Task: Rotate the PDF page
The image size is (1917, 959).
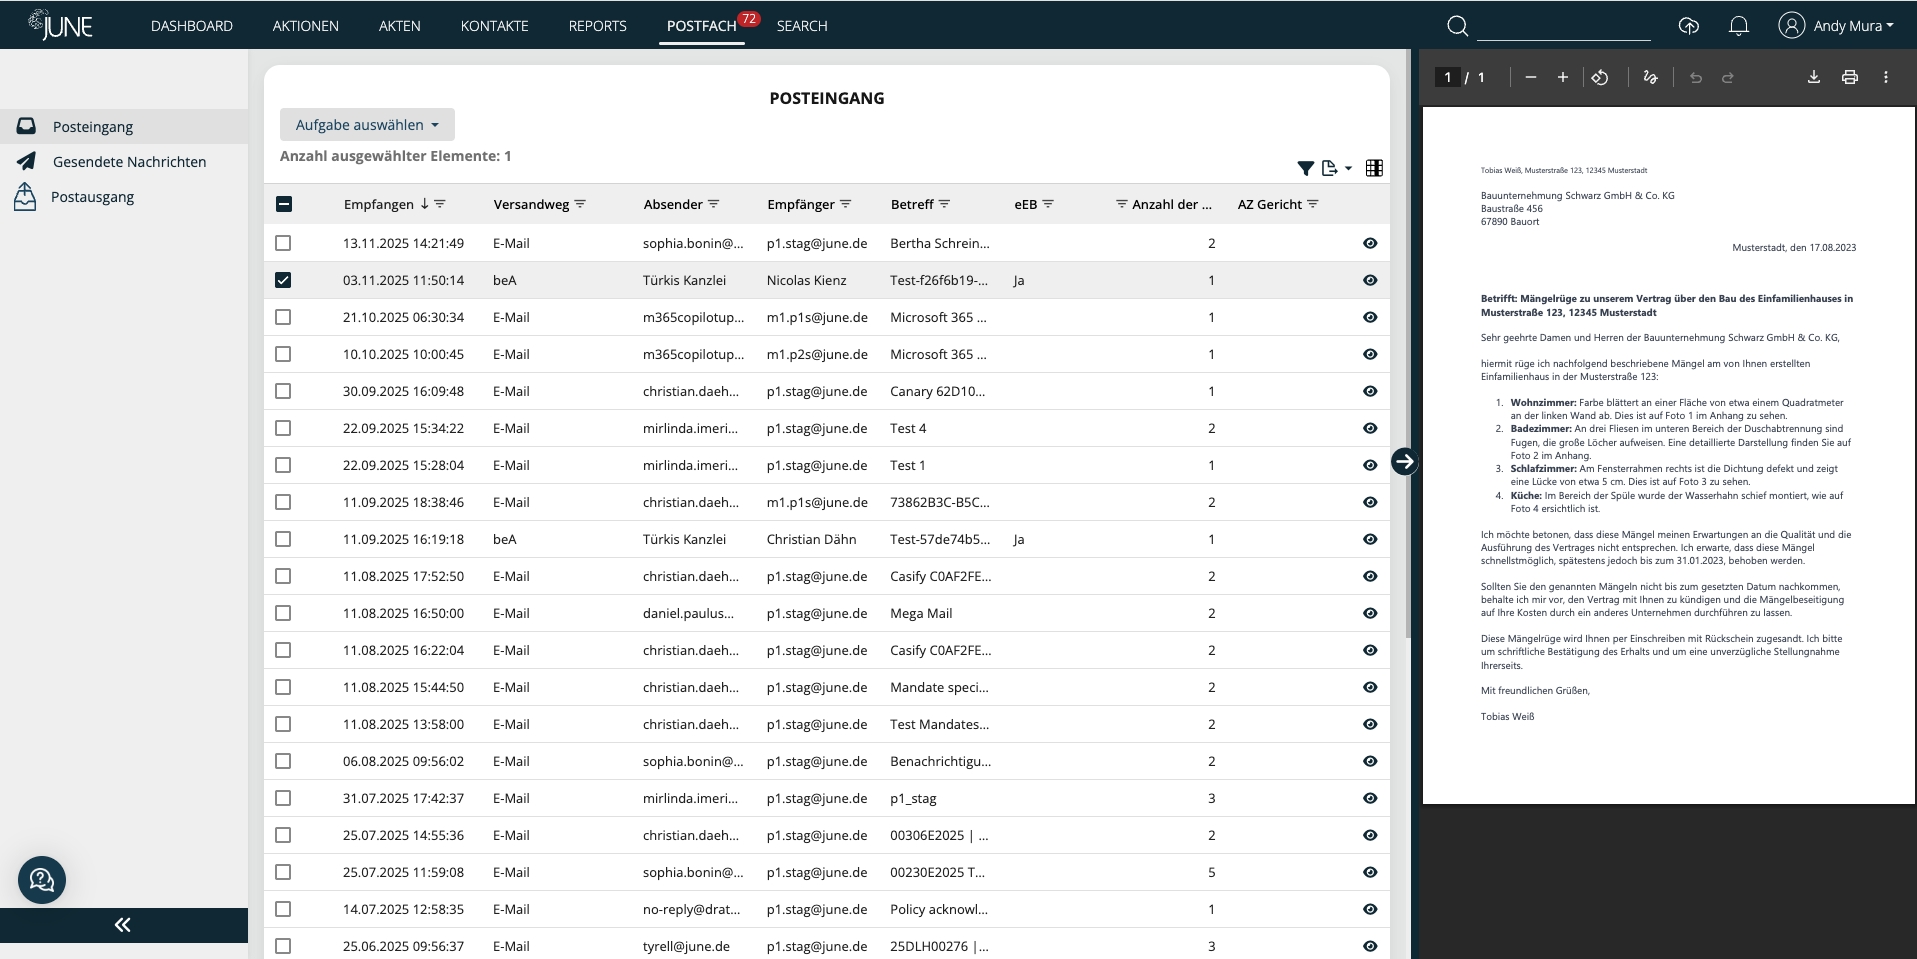Action: click(x=1601, y=77)
